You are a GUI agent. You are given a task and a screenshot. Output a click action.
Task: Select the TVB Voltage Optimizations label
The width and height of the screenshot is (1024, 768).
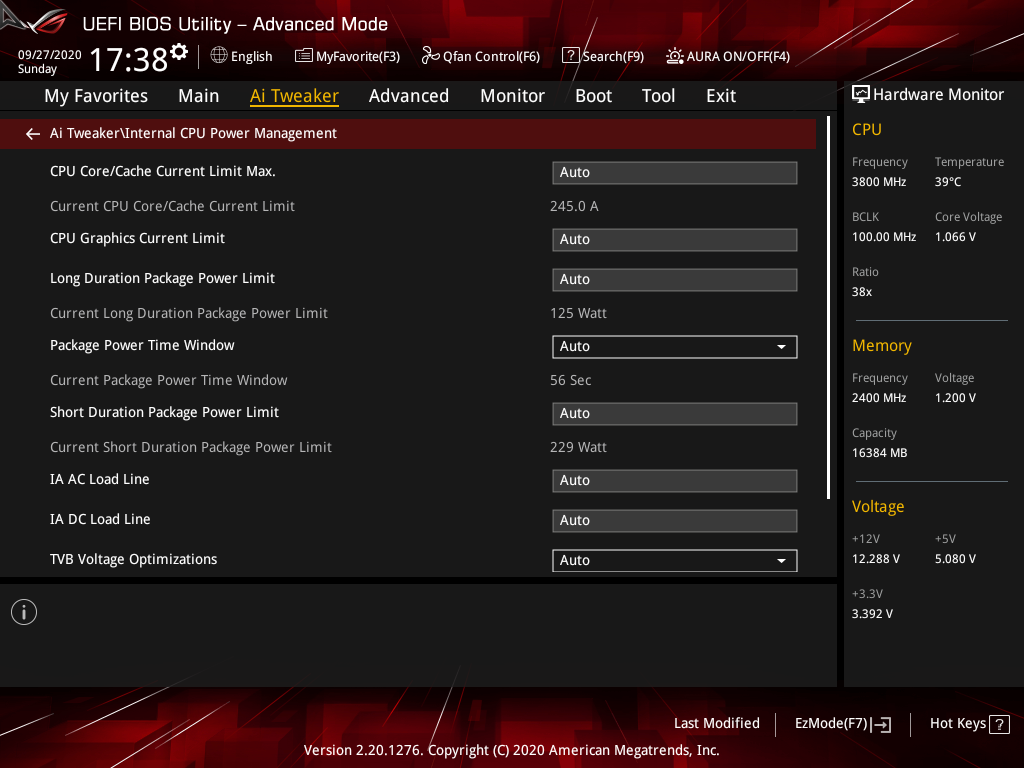tap(133, 560)
